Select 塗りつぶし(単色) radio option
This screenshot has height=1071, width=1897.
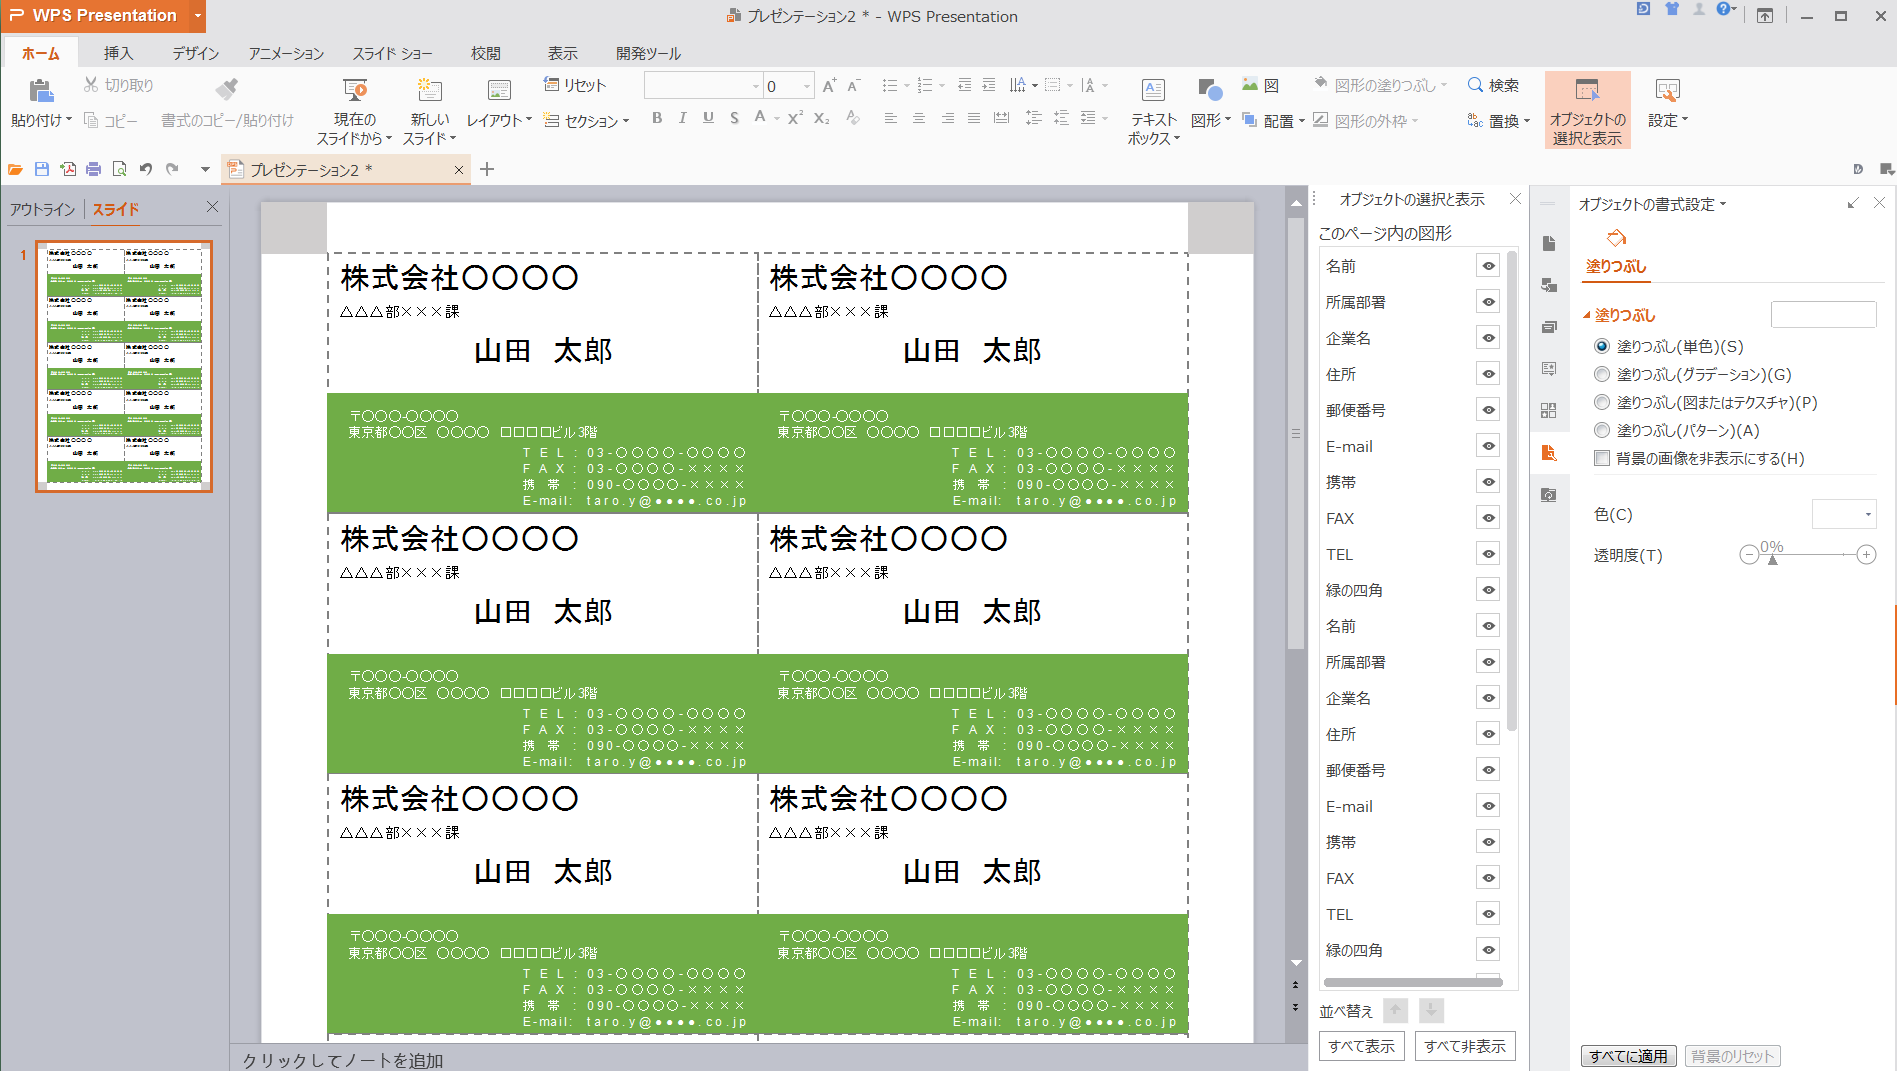pyautogui.click(x=1602, y=346)
